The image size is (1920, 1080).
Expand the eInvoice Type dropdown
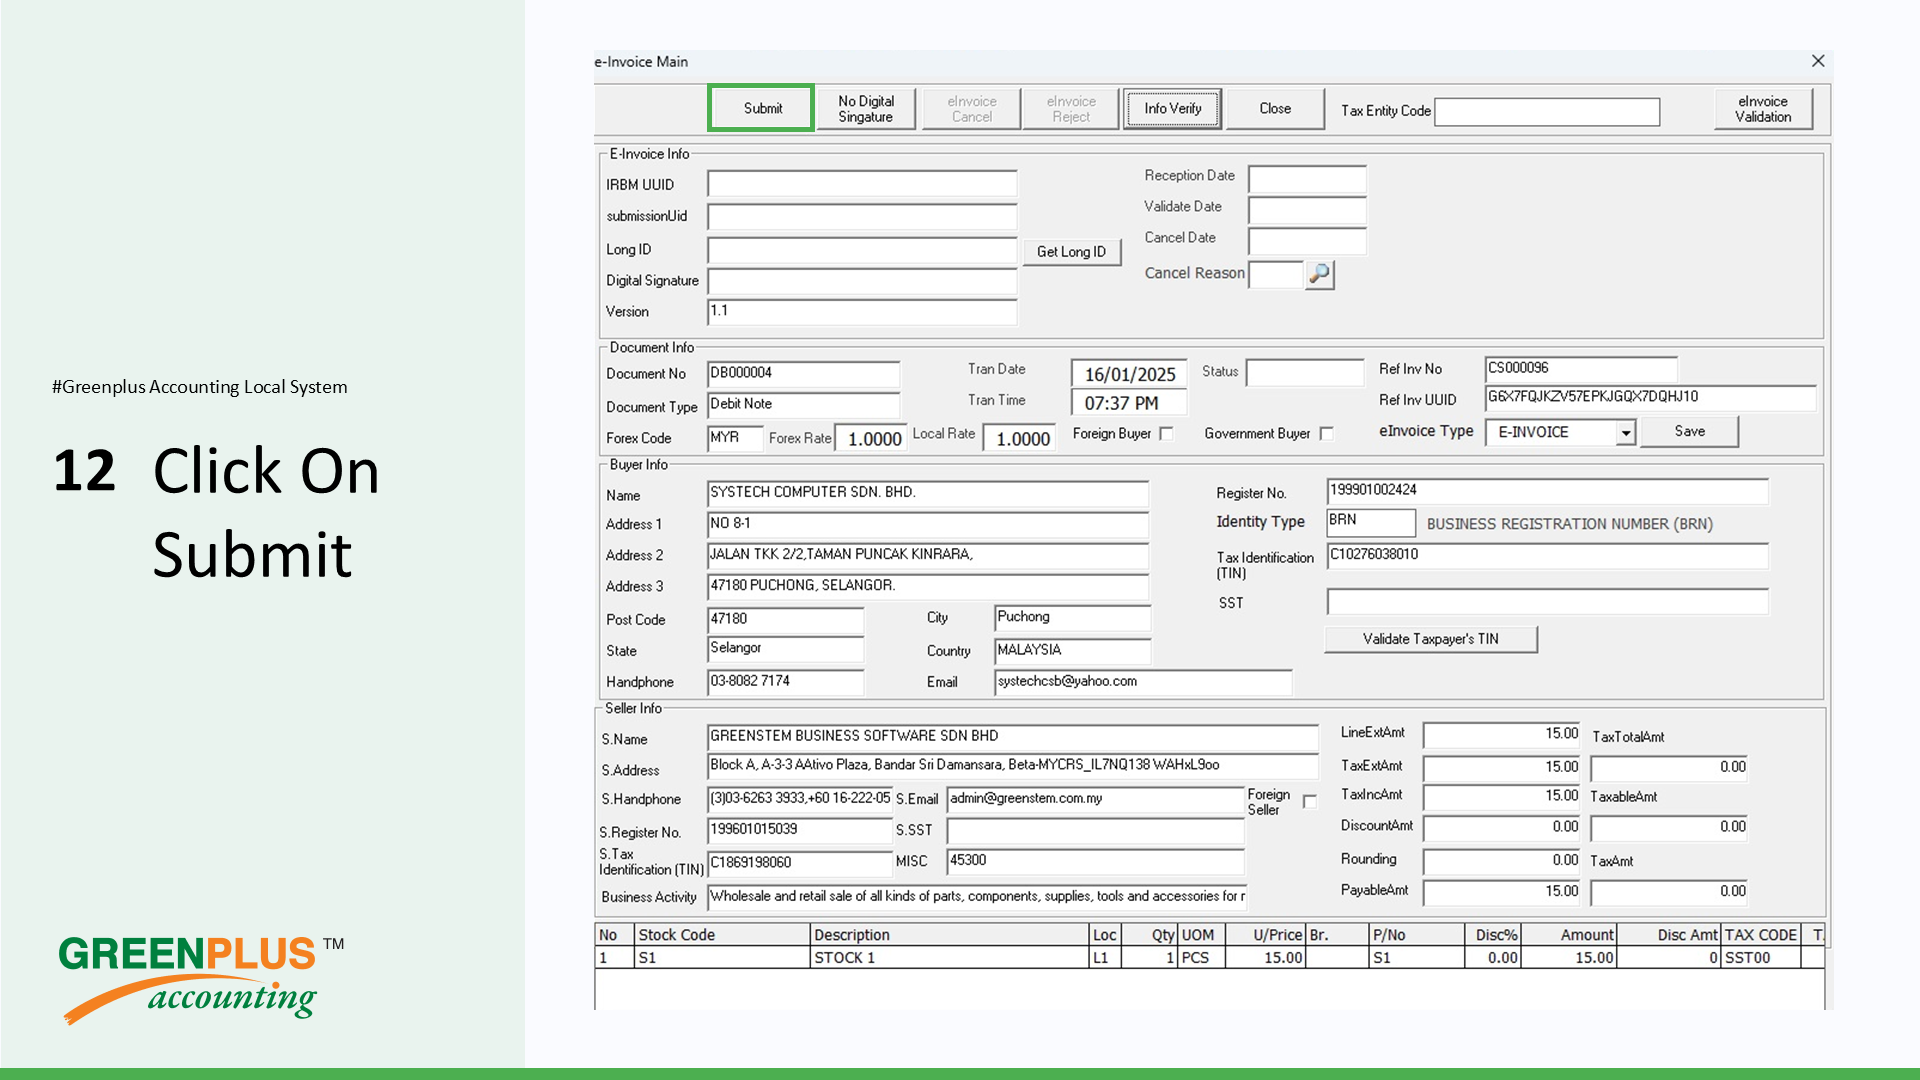coord(1626,433)
